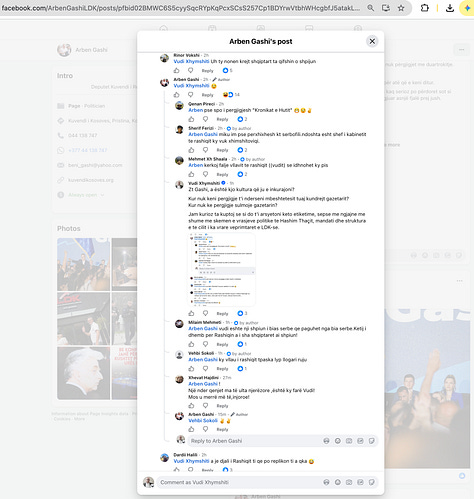Open kuvendikosoves.org link in Intro panel
474x499 pixels.
91,180
